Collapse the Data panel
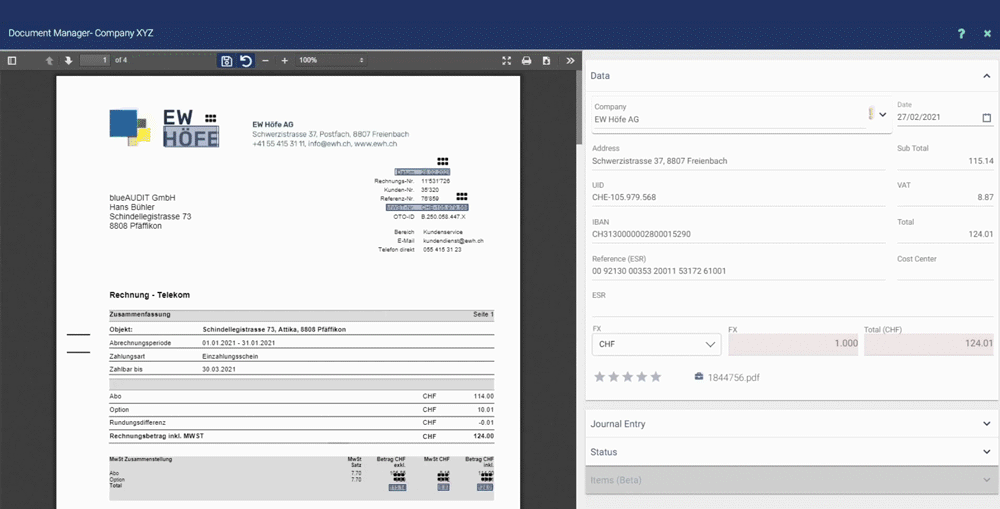Screen dimensions: 1000x509 986,76
